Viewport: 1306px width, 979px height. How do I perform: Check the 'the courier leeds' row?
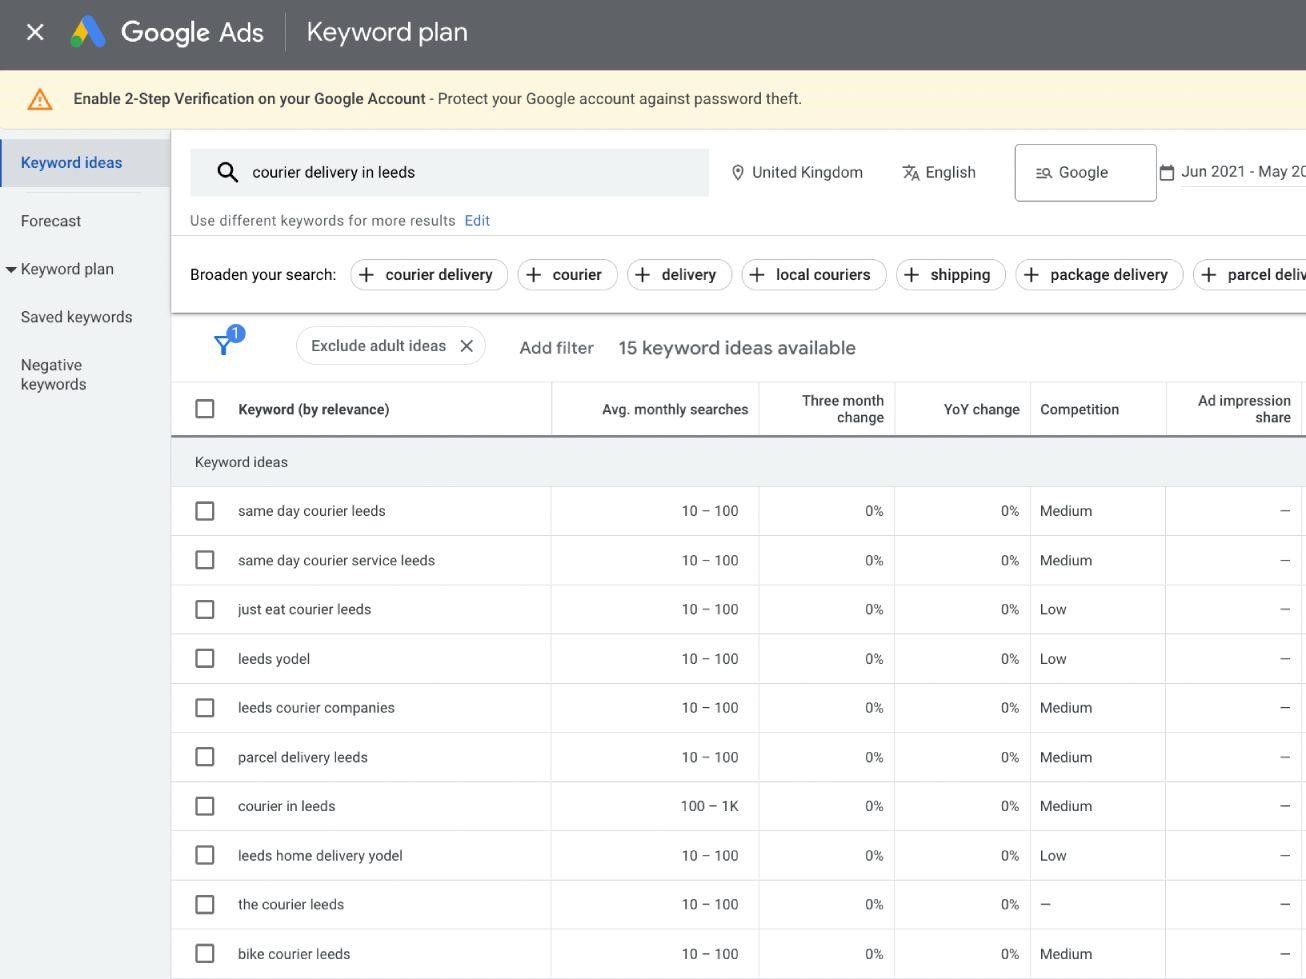[205, 904]
